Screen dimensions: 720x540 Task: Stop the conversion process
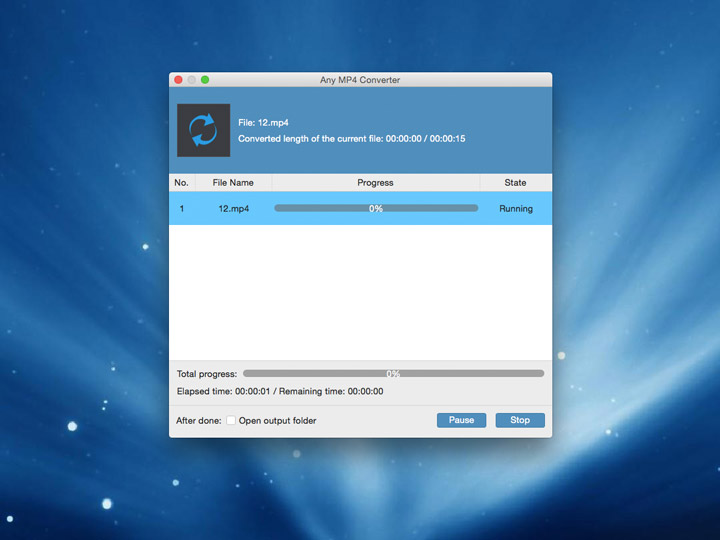[x=520, y=420]
